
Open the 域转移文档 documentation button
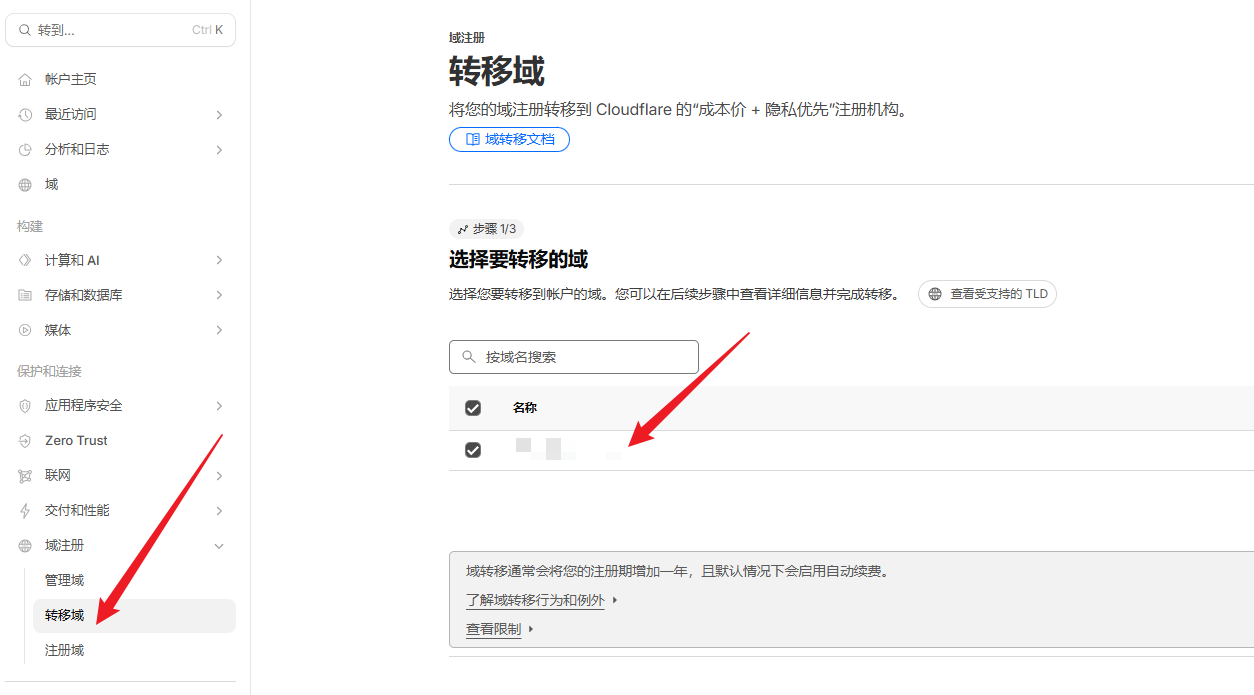(x=509, y=139)
